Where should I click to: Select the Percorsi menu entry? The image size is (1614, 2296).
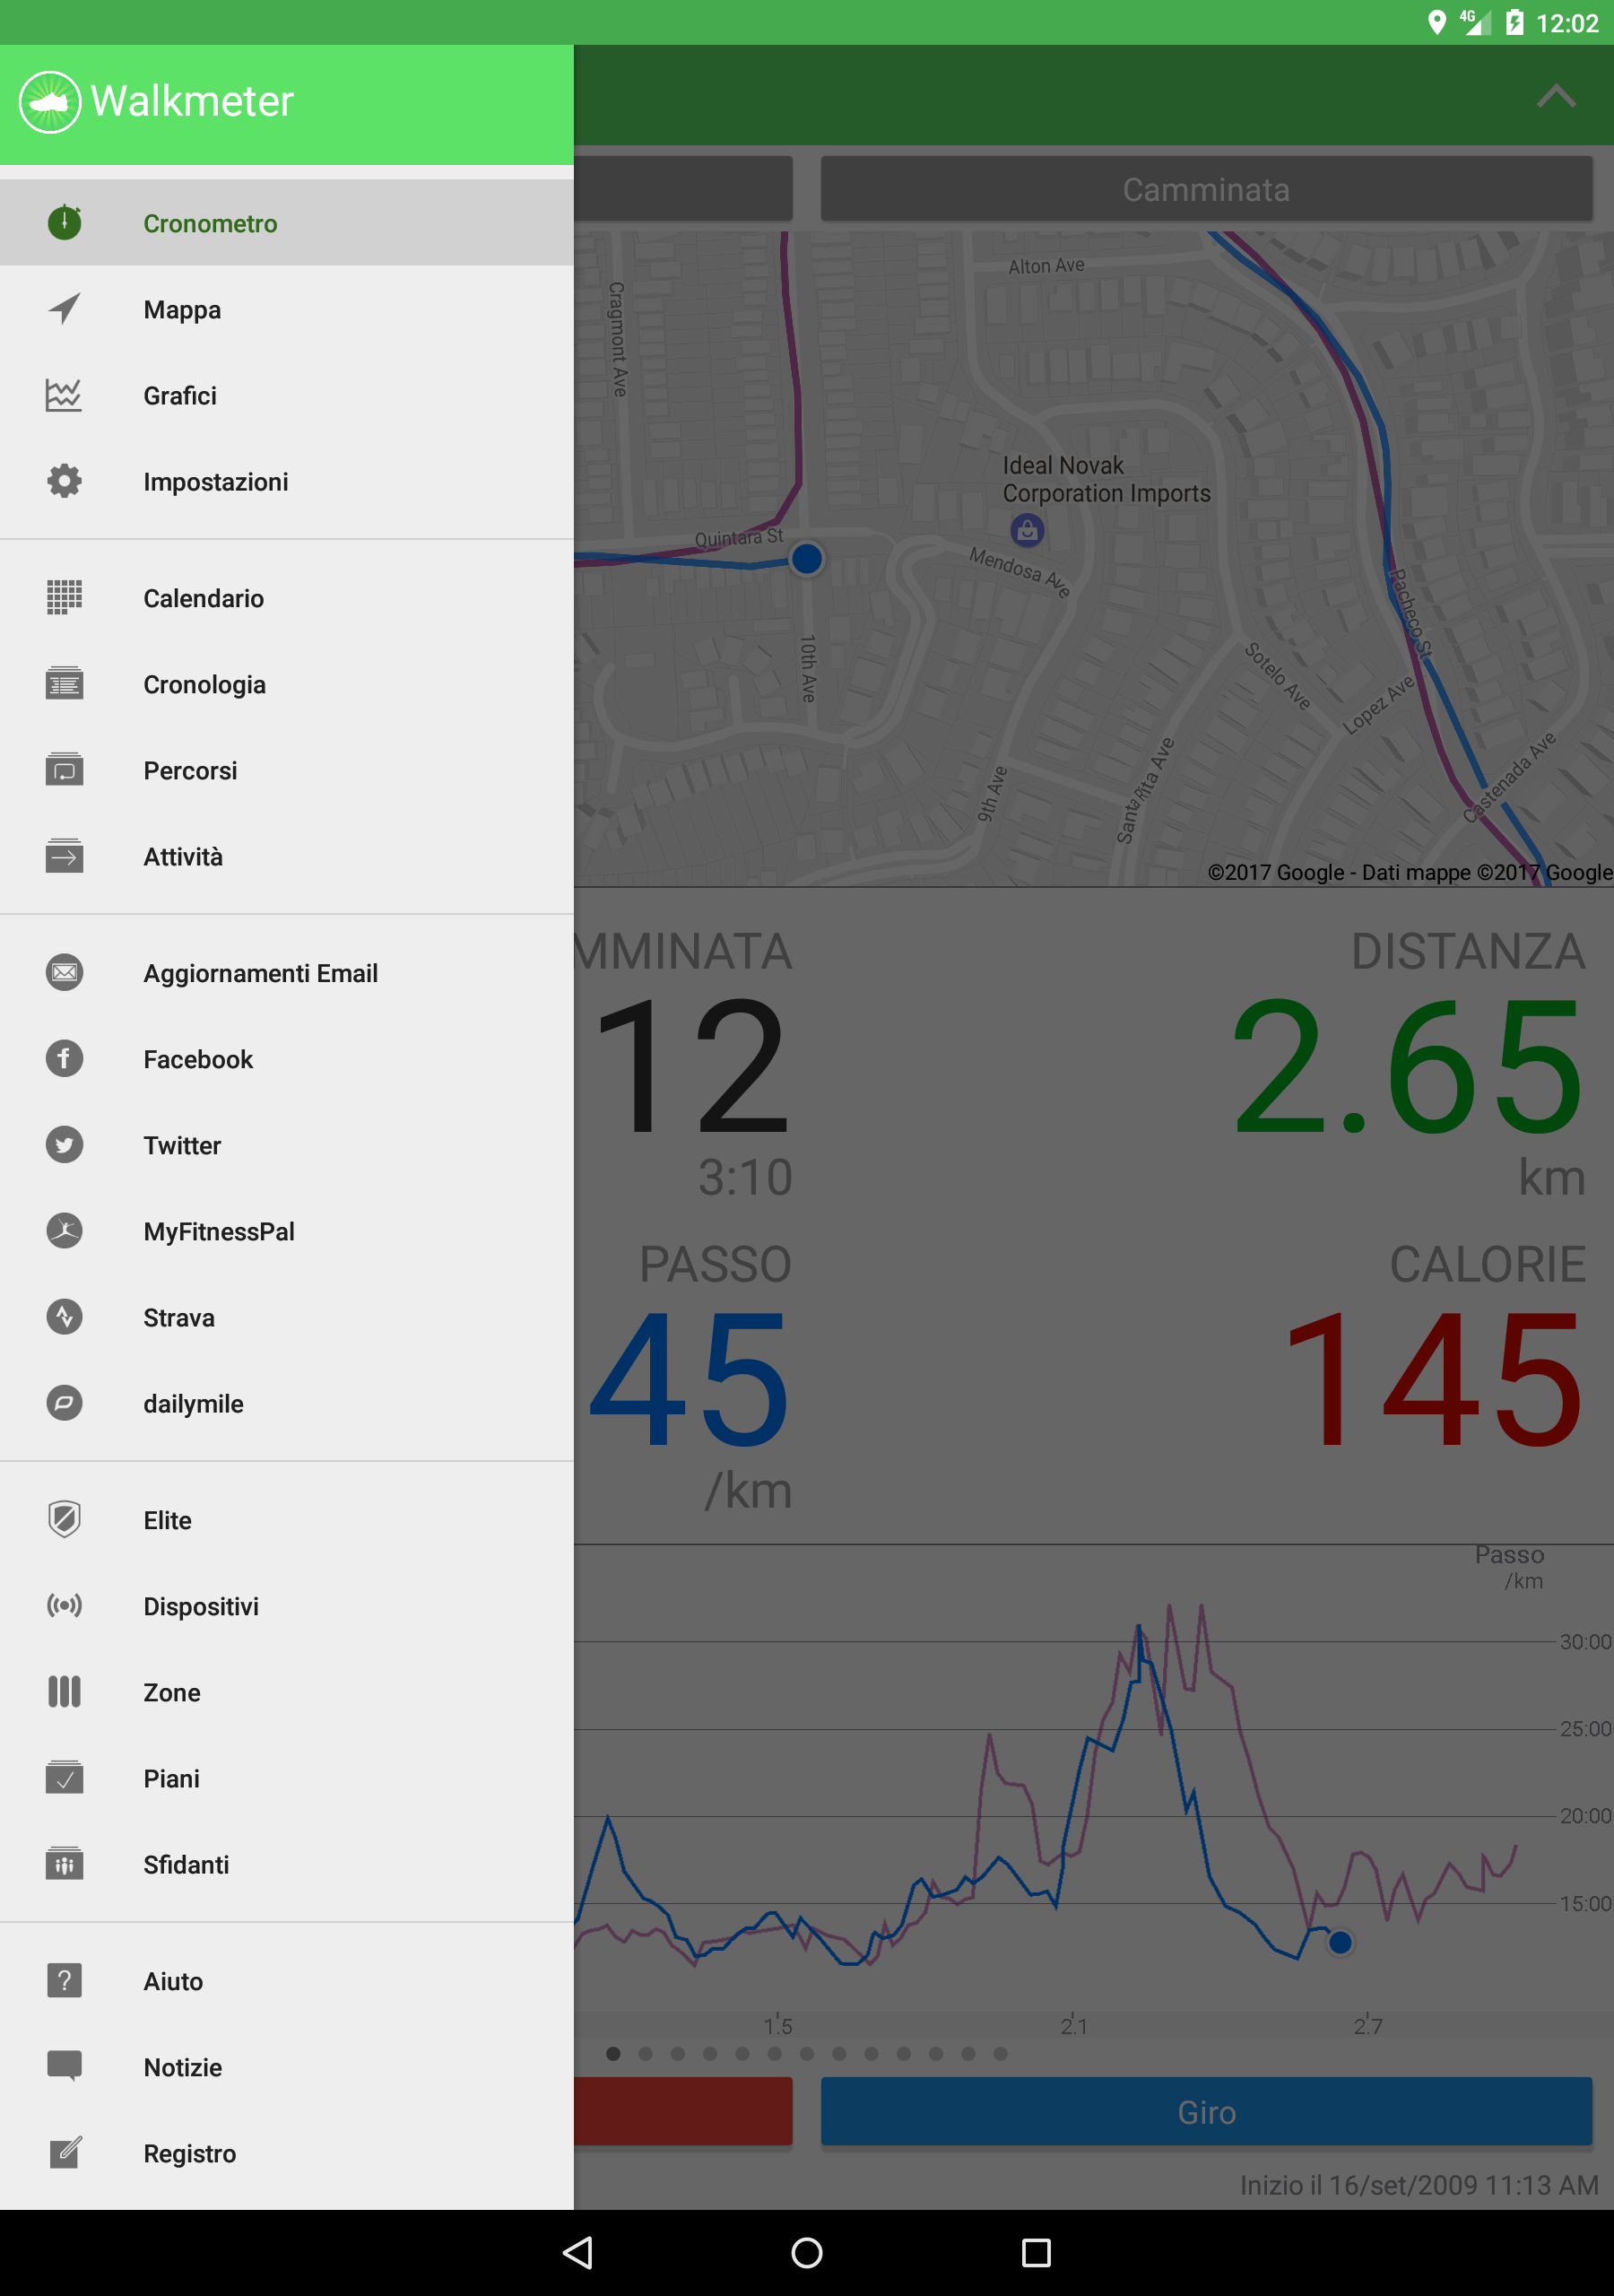pos(287,770)
